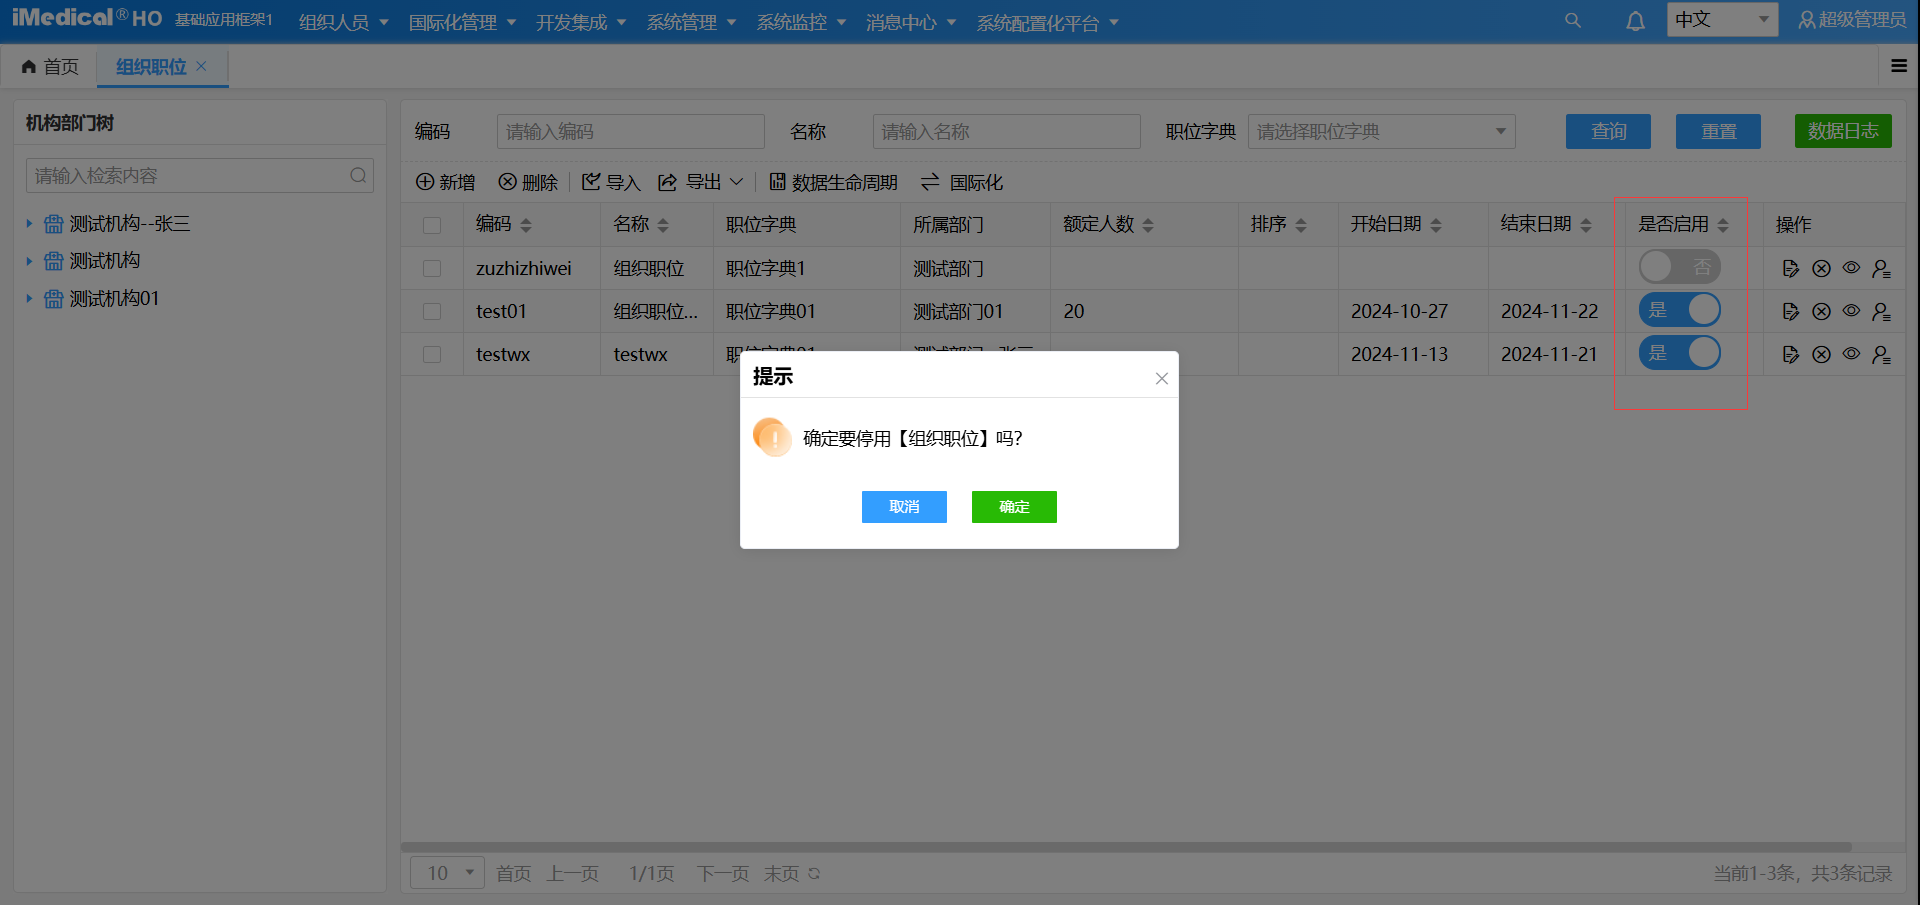This screenshot has width=1920, height=905.
Task: Check the checkbox on the test01 row
Action: coord(432,311)
